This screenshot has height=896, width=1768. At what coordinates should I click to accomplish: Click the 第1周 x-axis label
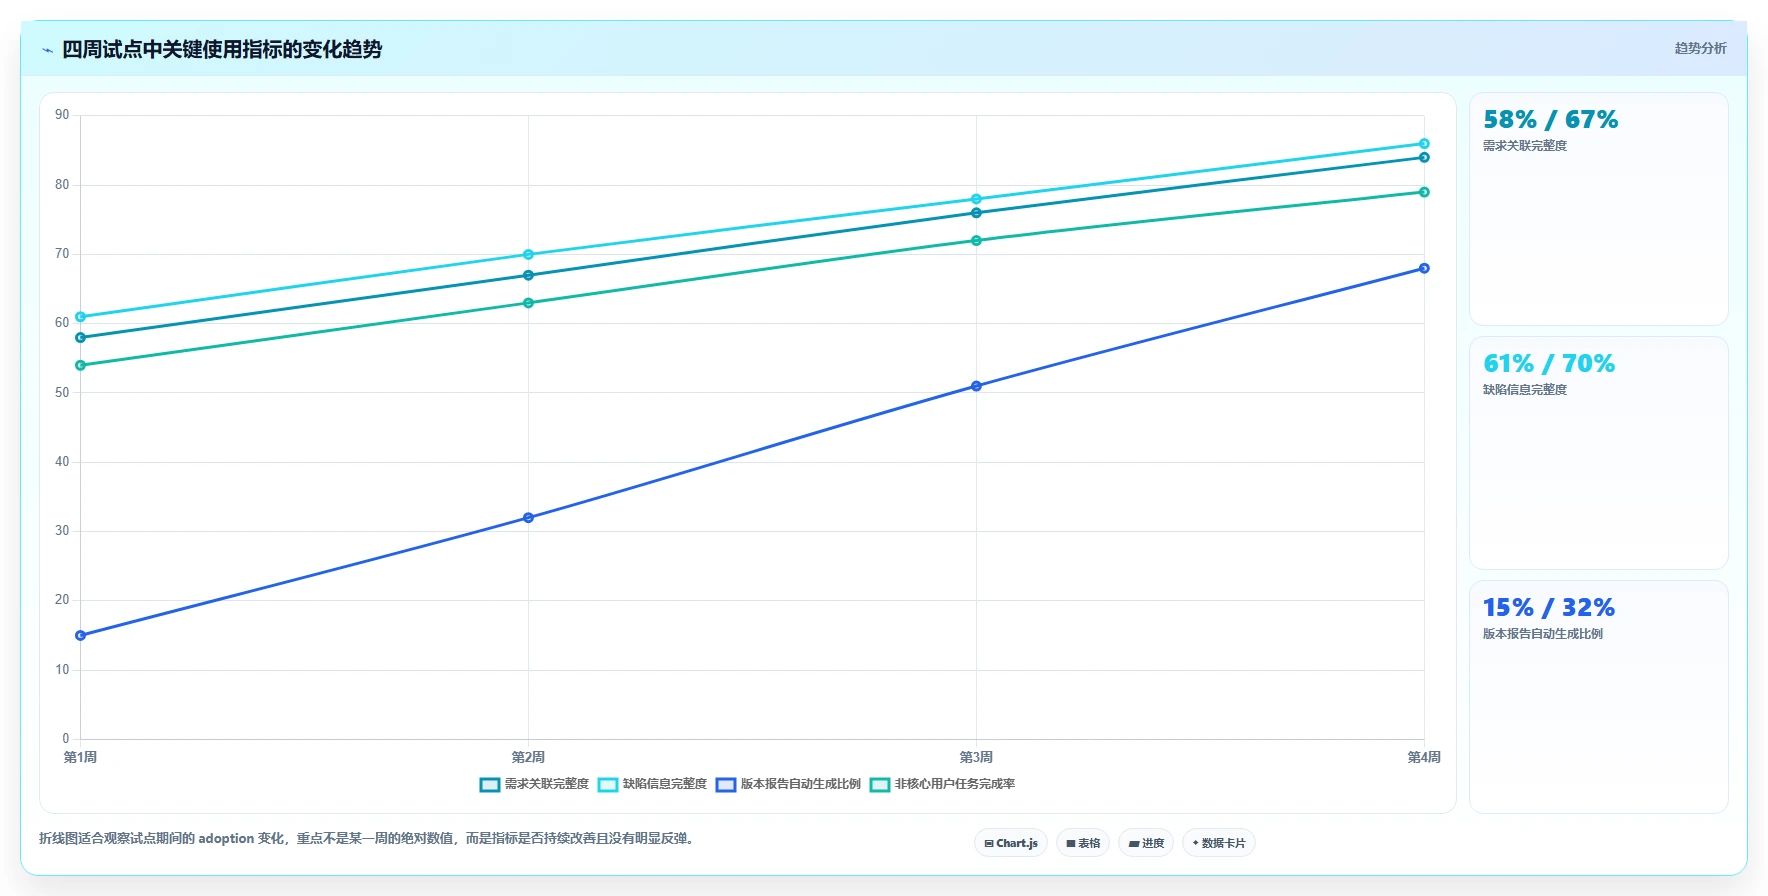click(81, 758)
